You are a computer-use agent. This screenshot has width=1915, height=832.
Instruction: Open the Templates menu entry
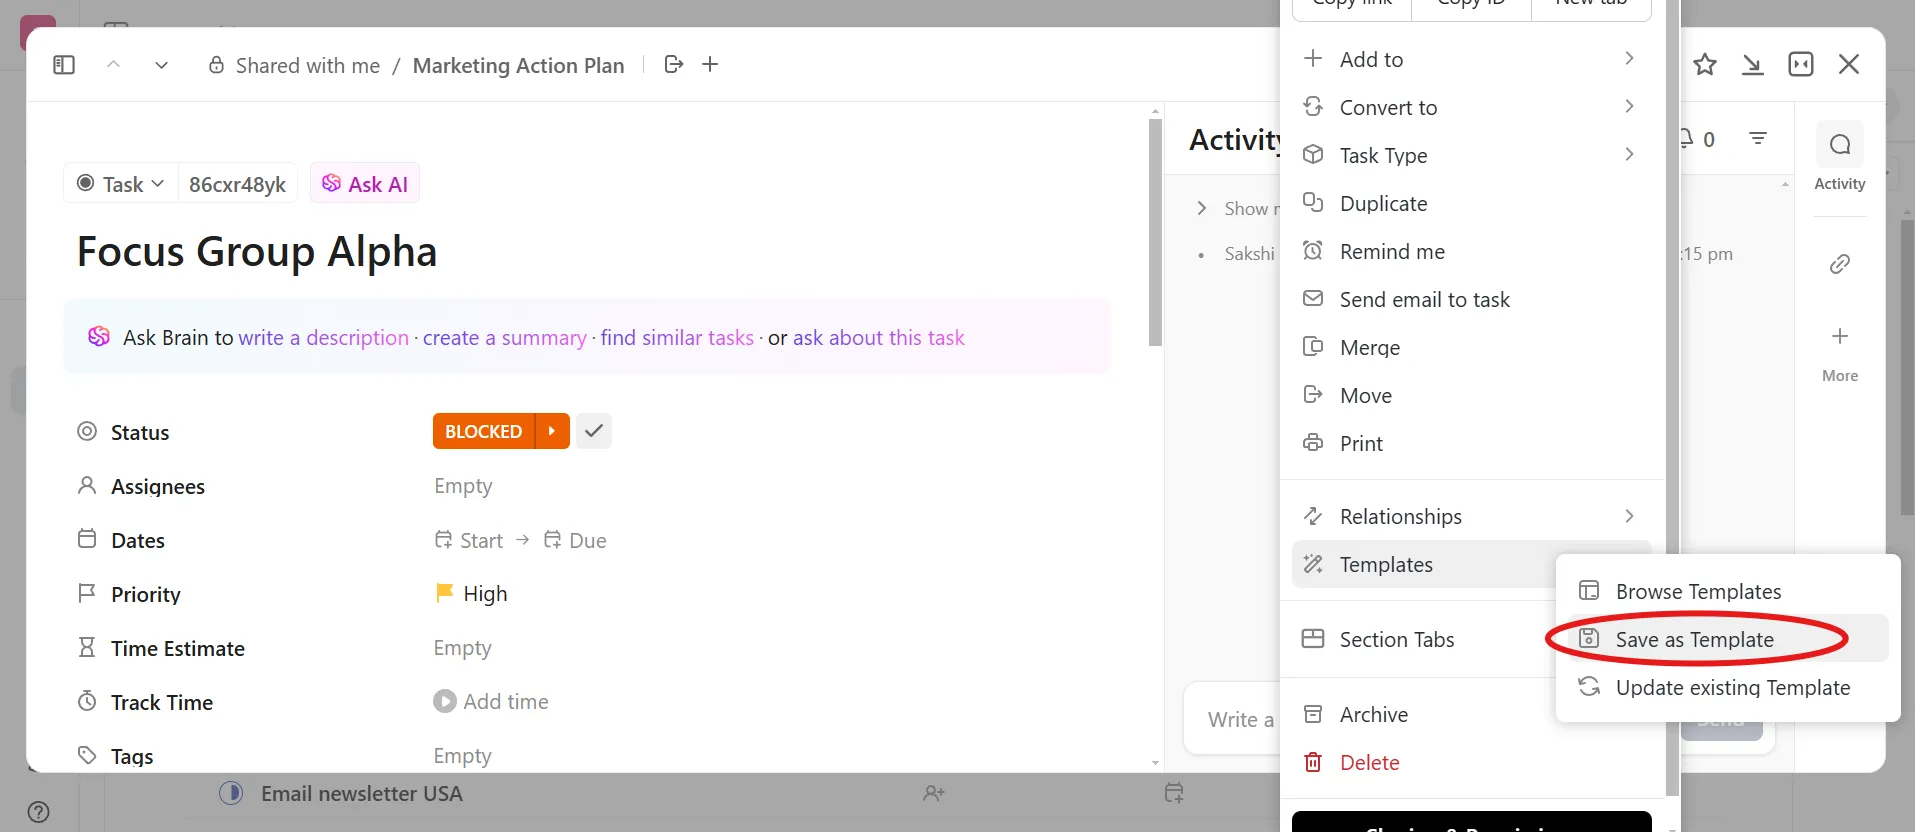(x=1424, y=564)
